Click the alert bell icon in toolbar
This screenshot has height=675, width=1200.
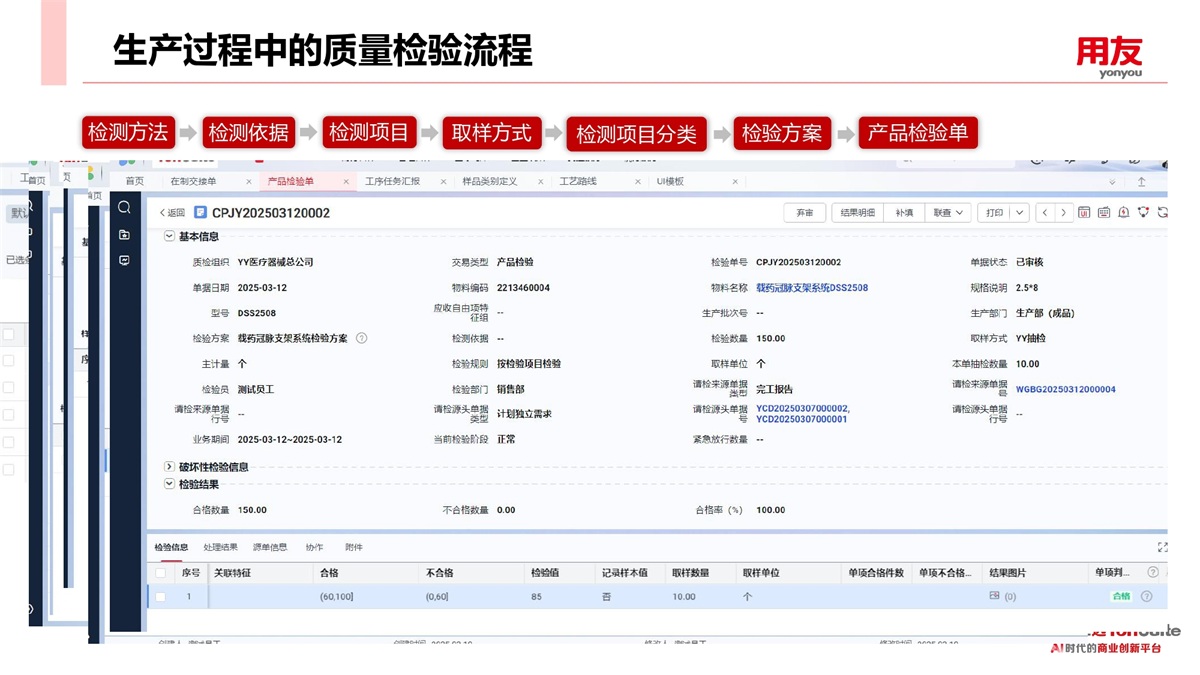pos(1124,213)
